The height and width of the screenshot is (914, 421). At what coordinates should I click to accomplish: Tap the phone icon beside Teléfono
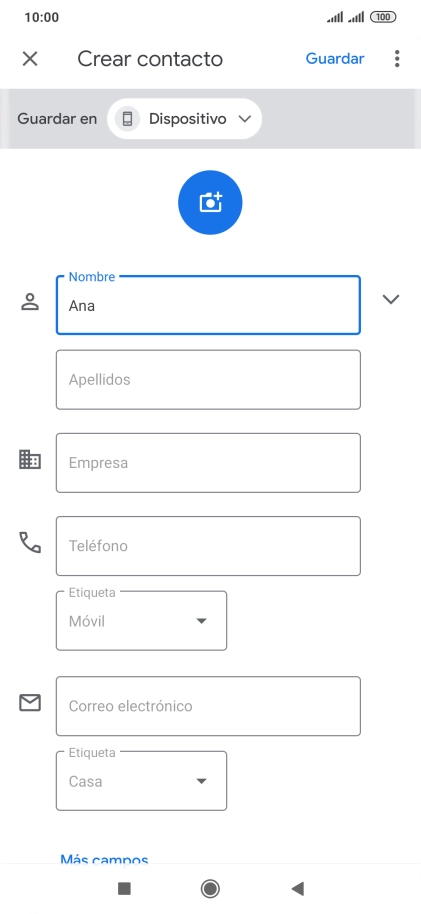pyautogui.click(x=30, y=542)
